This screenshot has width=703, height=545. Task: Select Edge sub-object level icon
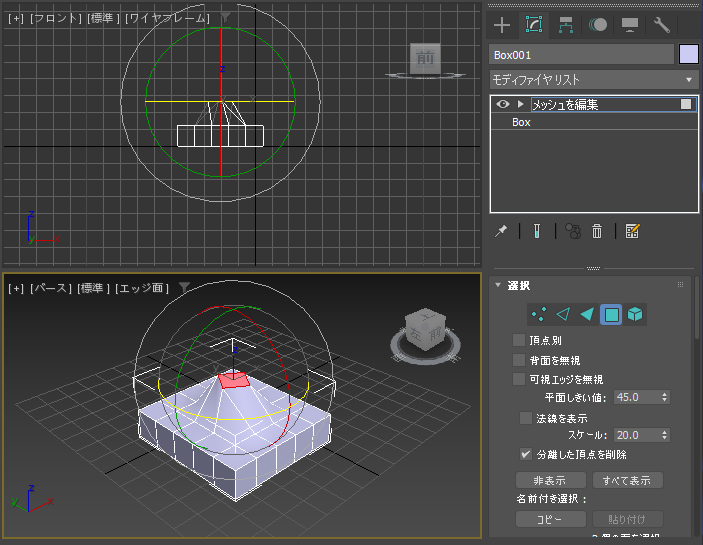coord(563,314)
